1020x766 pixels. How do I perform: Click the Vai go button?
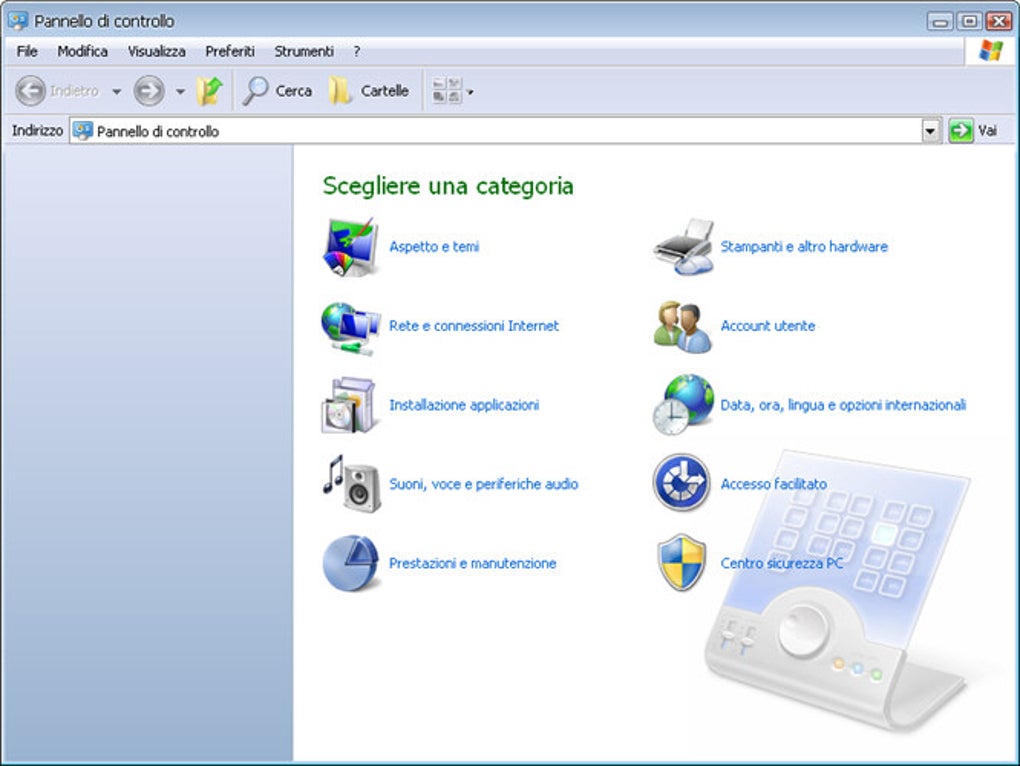[x=974, y=131]
